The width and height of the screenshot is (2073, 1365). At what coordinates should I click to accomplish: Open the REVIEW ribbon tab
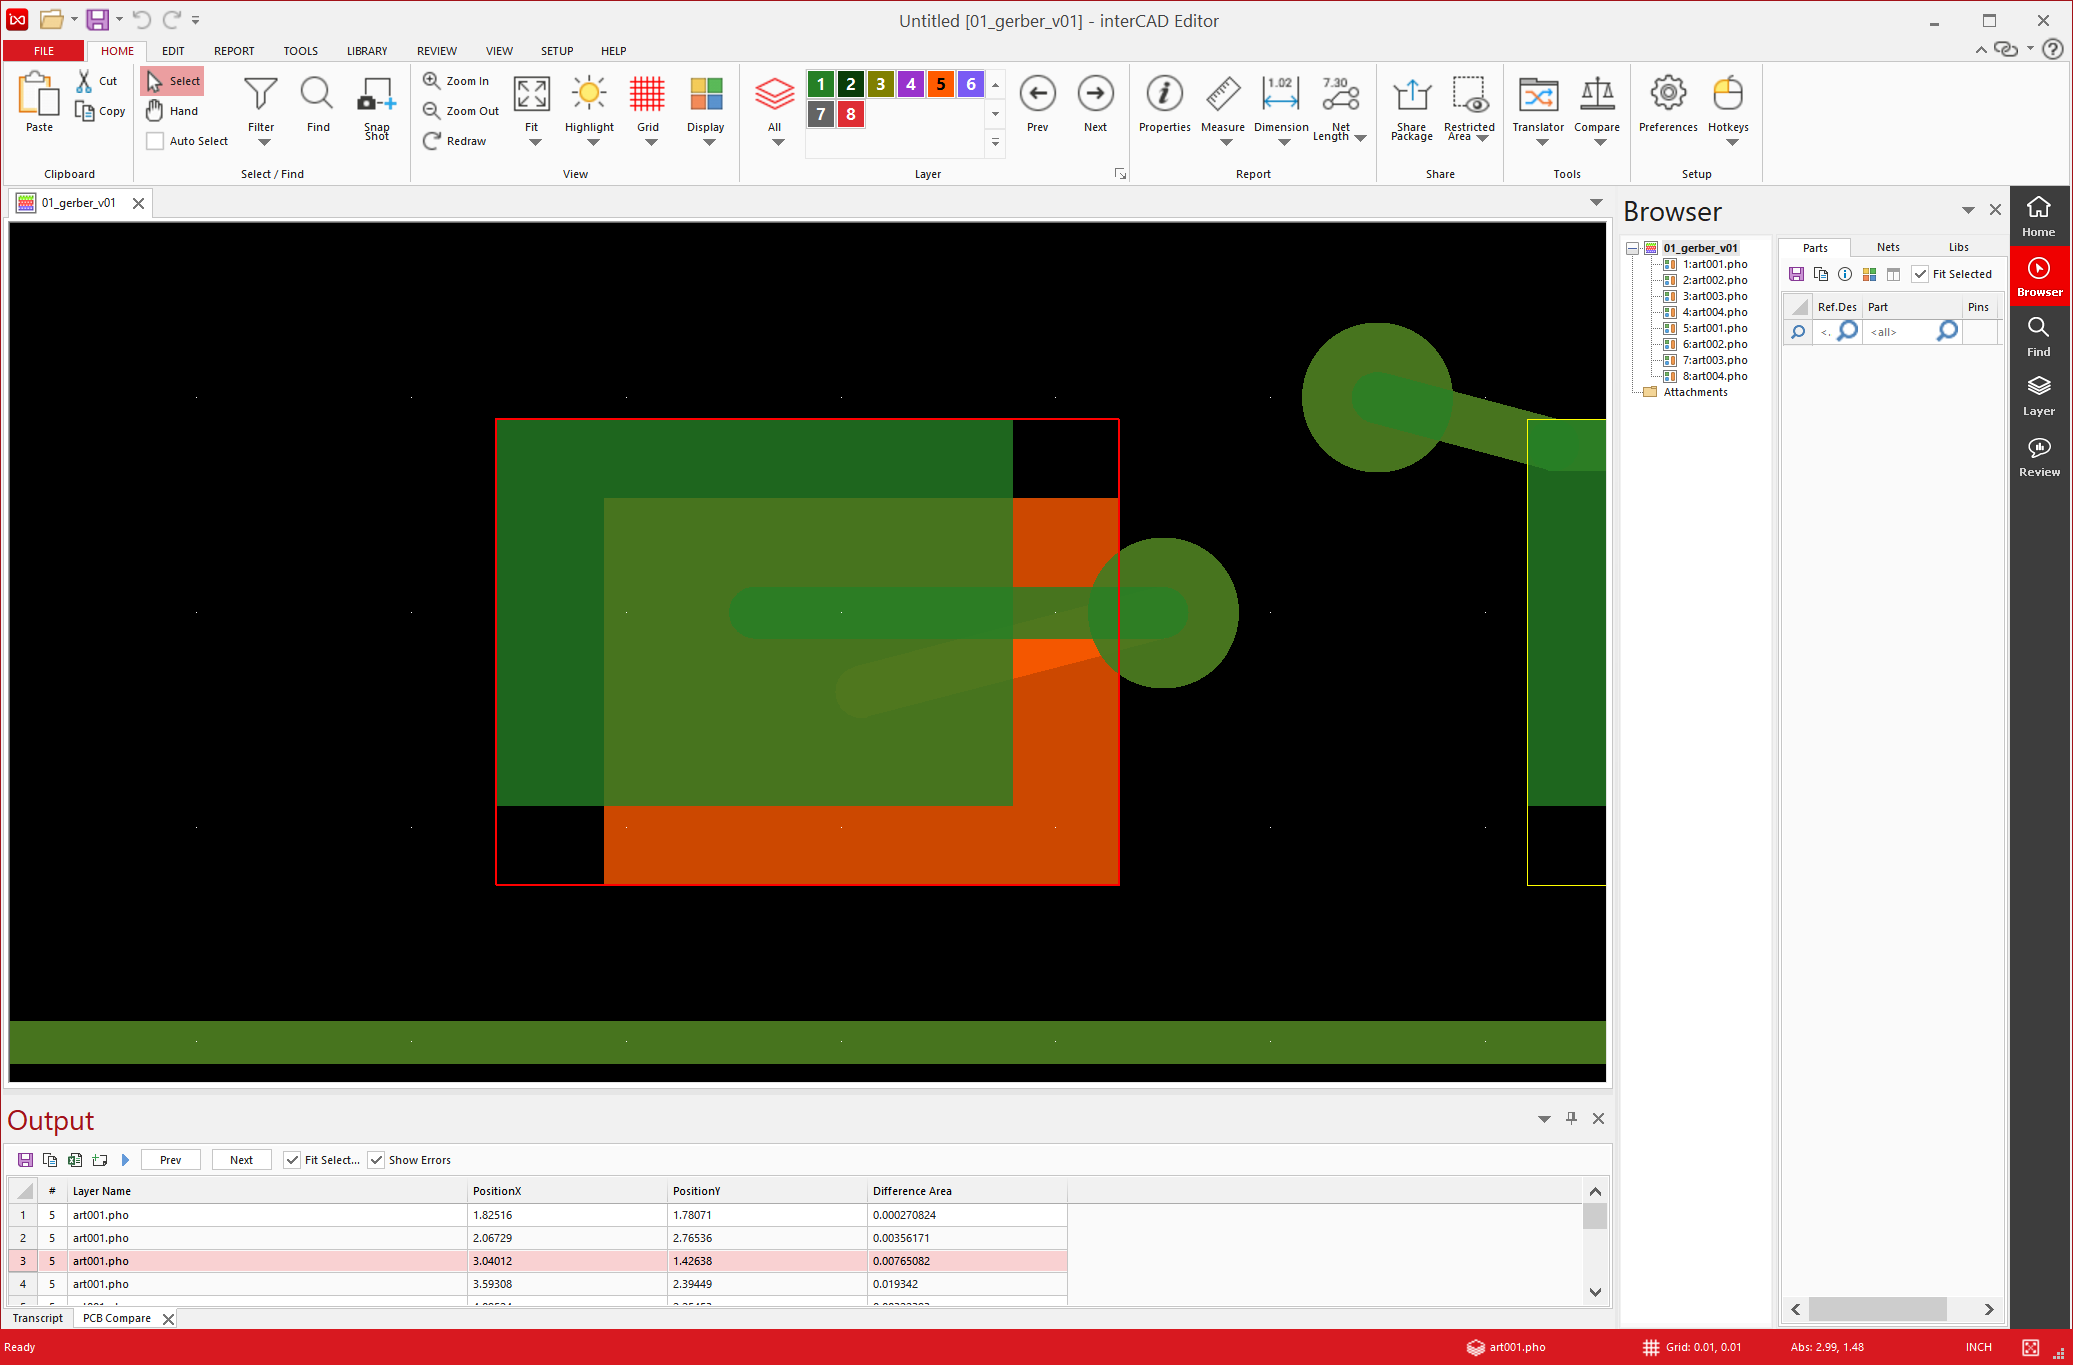point(436,51)
